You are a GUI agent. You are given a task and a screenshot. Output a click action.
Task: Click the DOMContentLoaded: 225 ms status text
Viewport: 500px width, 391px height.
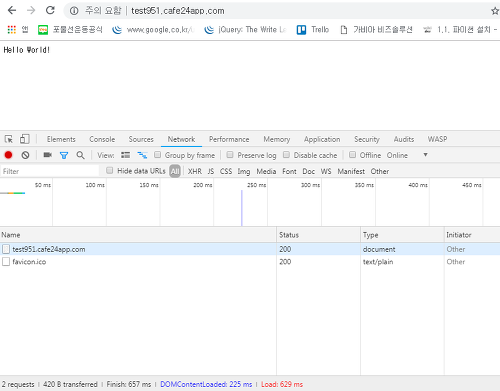(x=206, y=384)
